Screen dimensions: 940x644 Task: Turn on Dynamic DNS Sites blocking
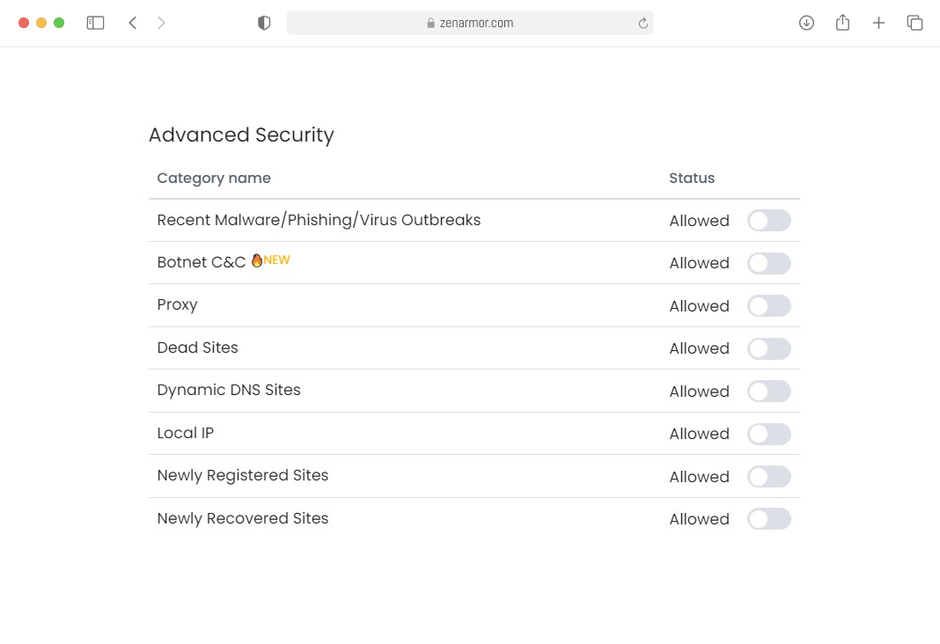click(769, 391)
